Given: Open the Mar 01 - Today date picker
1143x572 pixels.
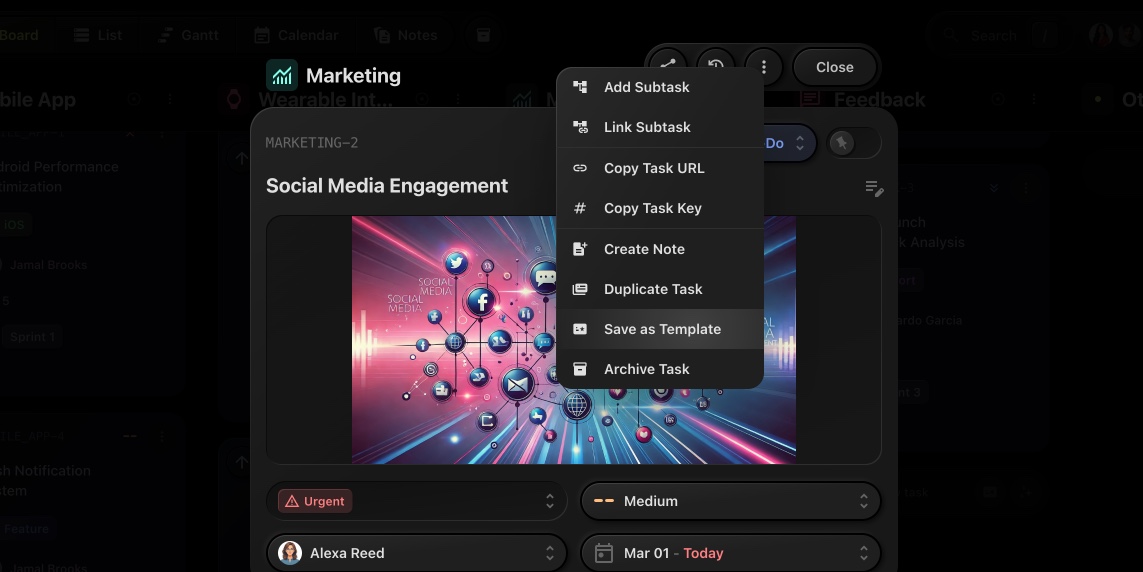Looking at the screenshot, I should [x=730, y=553].
